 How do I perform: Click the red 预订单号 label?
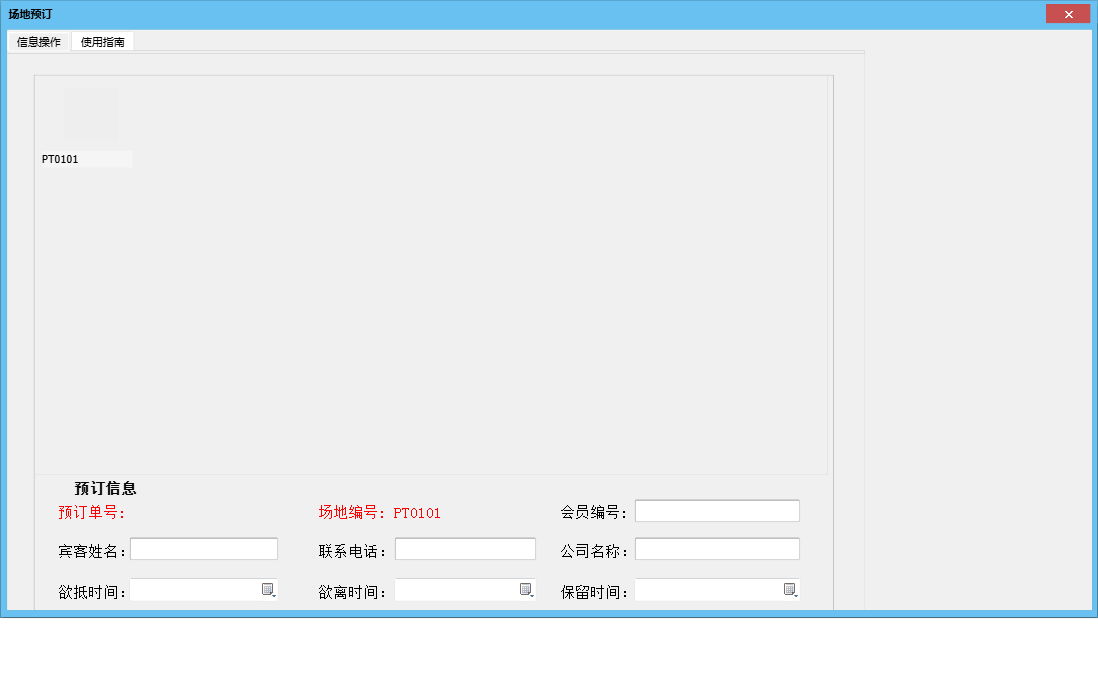pyautogui.click(x=92, y=513)
